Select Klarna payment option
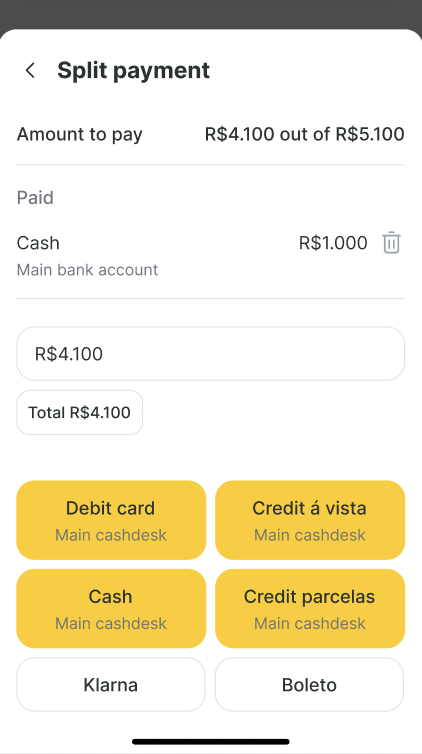 tap(111, 684)
